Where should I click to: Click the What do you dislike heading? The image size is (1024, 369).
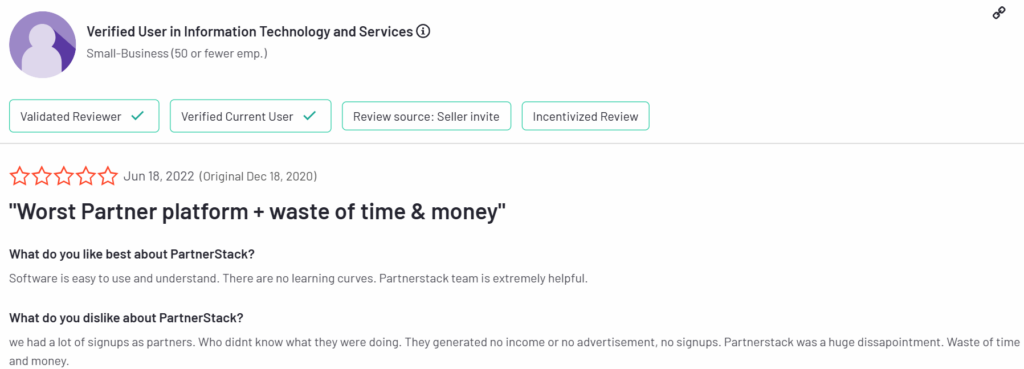pyautogui.click(x=126, y=318)
